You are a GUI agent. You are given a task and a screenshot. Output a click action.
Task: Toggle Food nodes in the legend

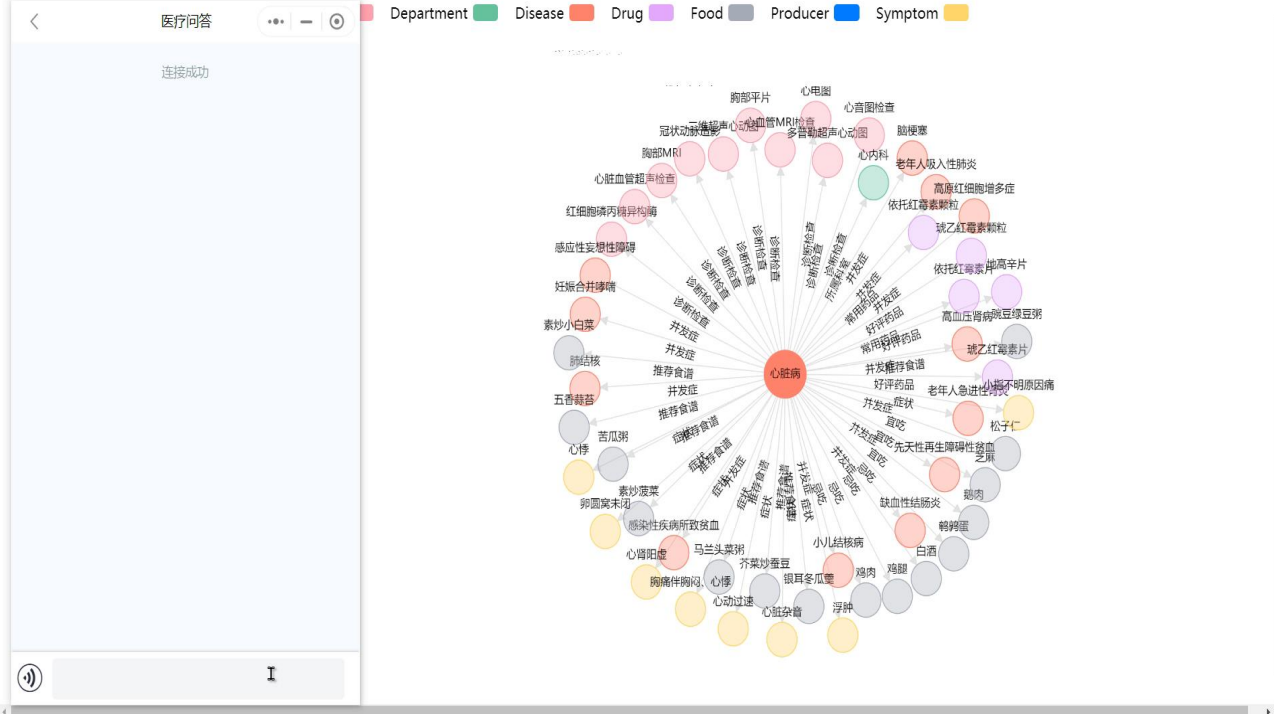[x=706, y=13]
